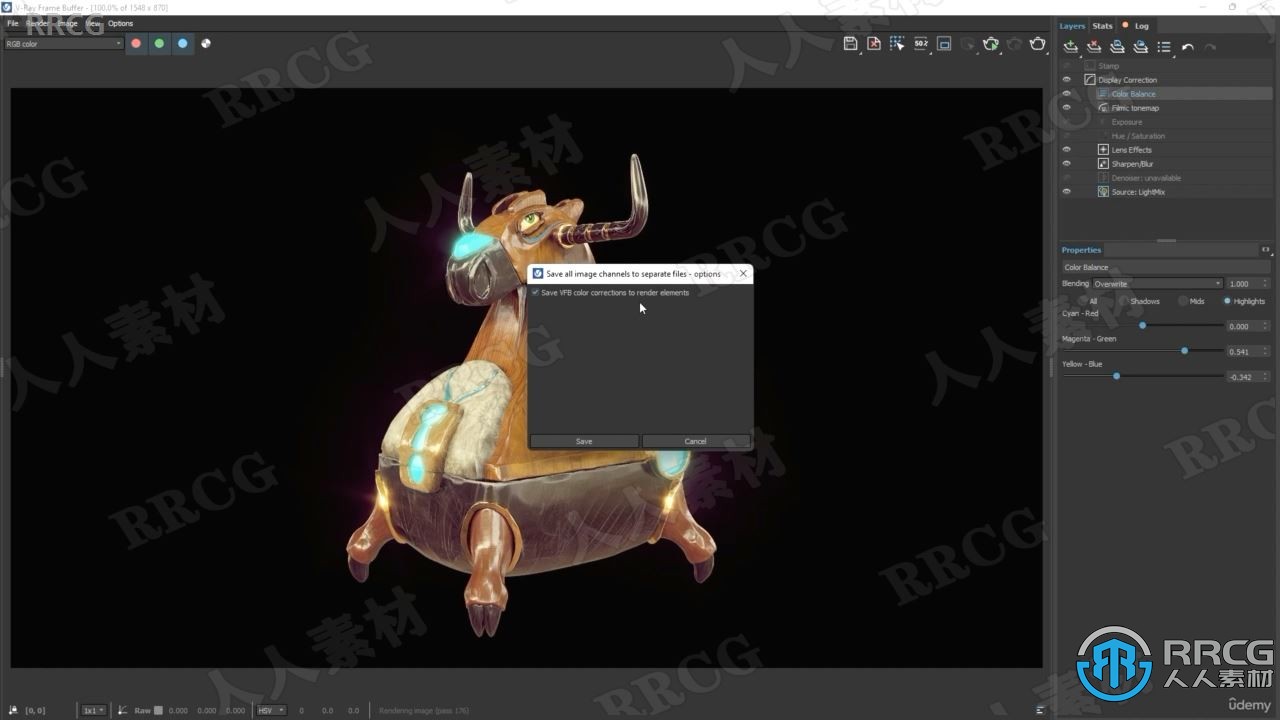Open the File menu
Screen dimensions: 1280x720
pyautogui.click(x=13, y=23)
